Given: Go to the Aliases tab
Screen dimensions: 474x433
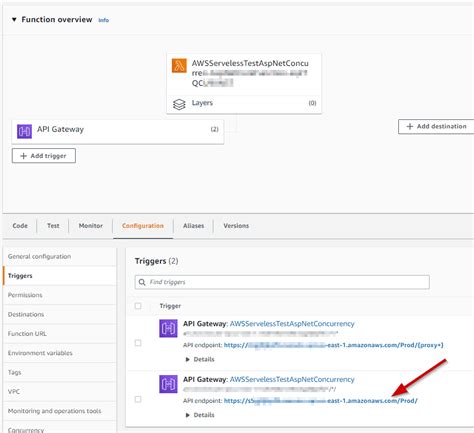Looking at the screenshot, I should [x=193, y=226].
